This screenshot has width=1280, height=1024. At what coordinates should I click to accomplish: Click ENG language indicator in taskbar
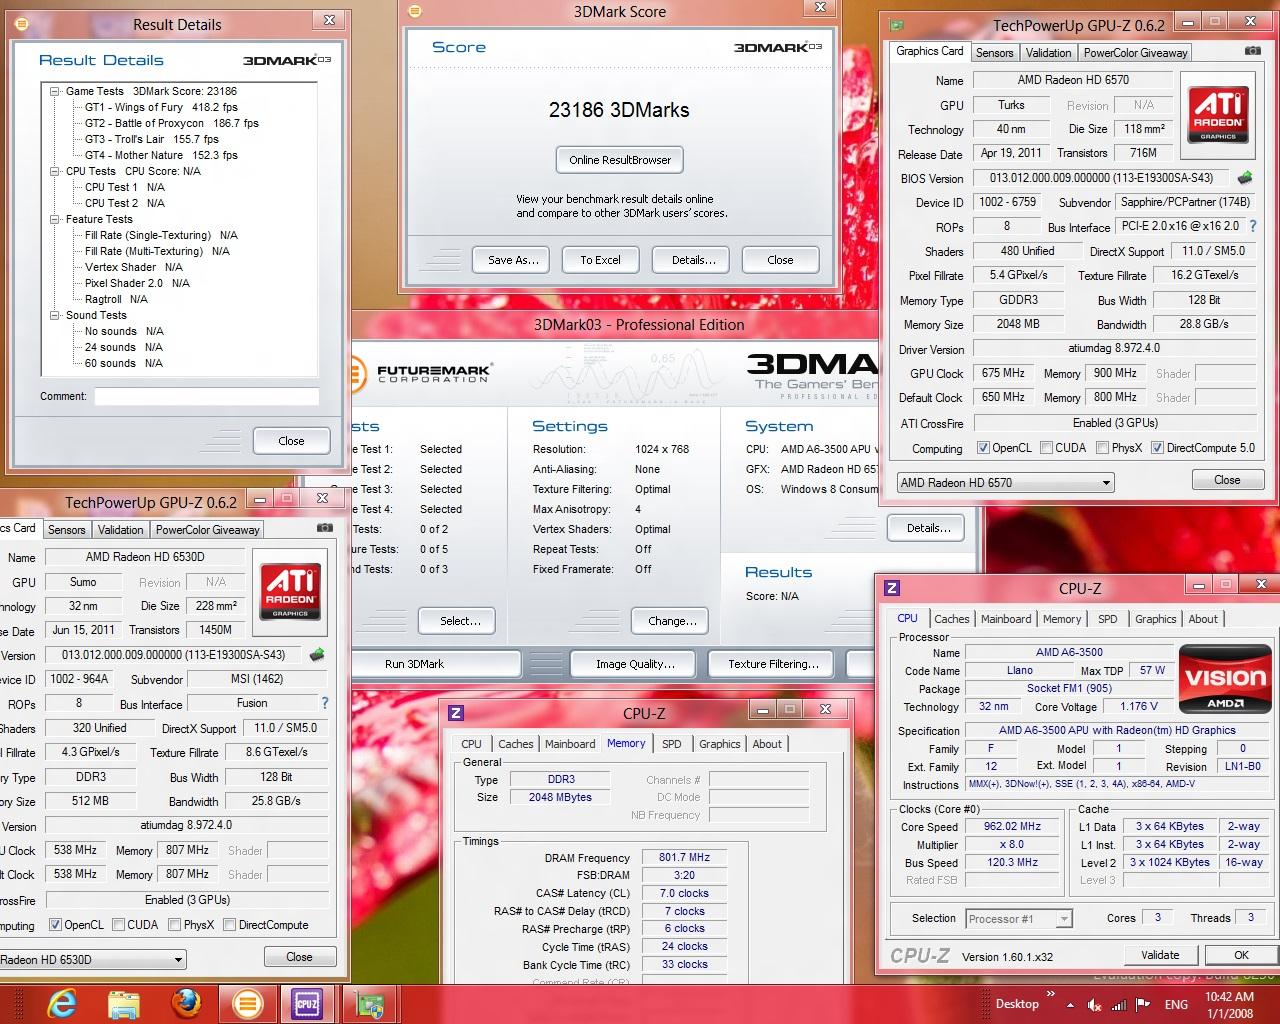(1176, 1005)
